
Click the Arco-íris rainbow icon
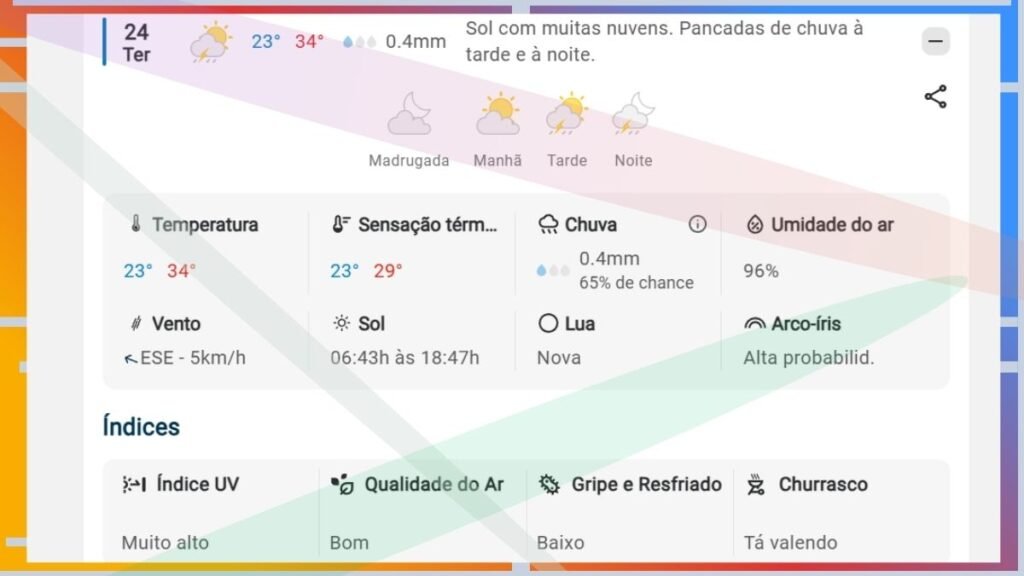tap(755, 324)
